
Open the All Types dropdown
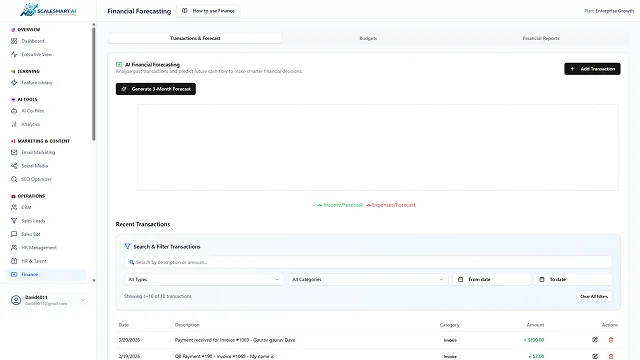coord(204,280)
